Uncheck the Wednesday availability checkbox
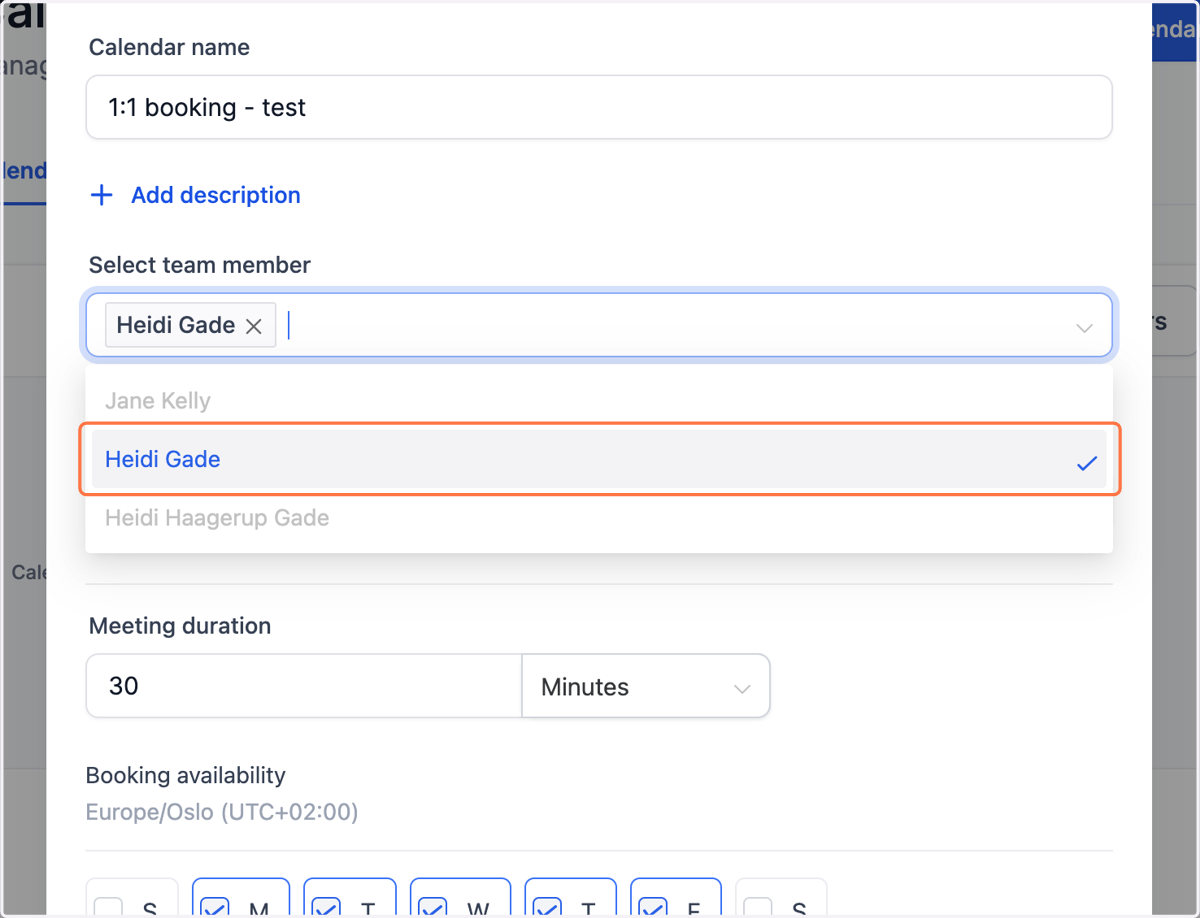Viewport: 1200px width, 918px height. click(x=433, y=908)
